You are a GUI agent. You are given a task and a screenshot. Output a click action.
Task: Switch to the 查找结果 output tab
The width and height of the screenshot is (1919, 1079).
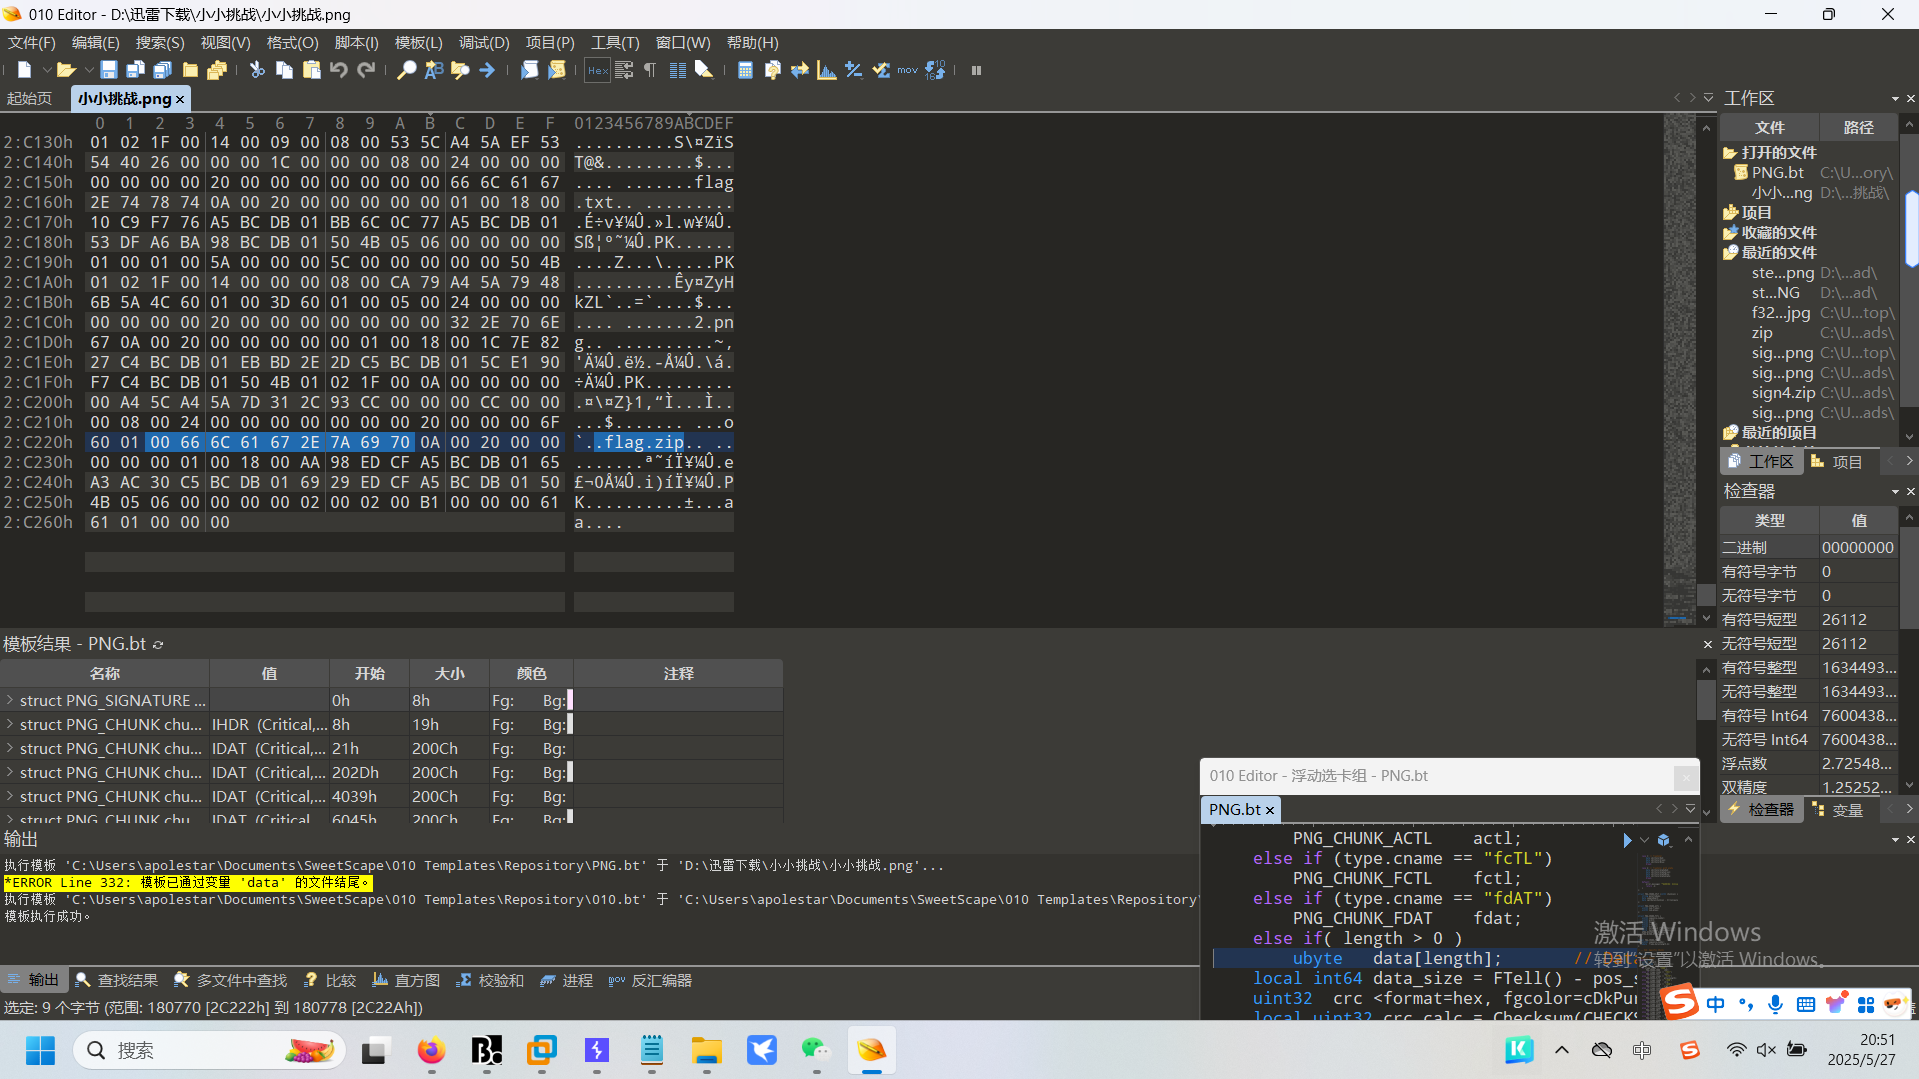click(x=117, y=980)
